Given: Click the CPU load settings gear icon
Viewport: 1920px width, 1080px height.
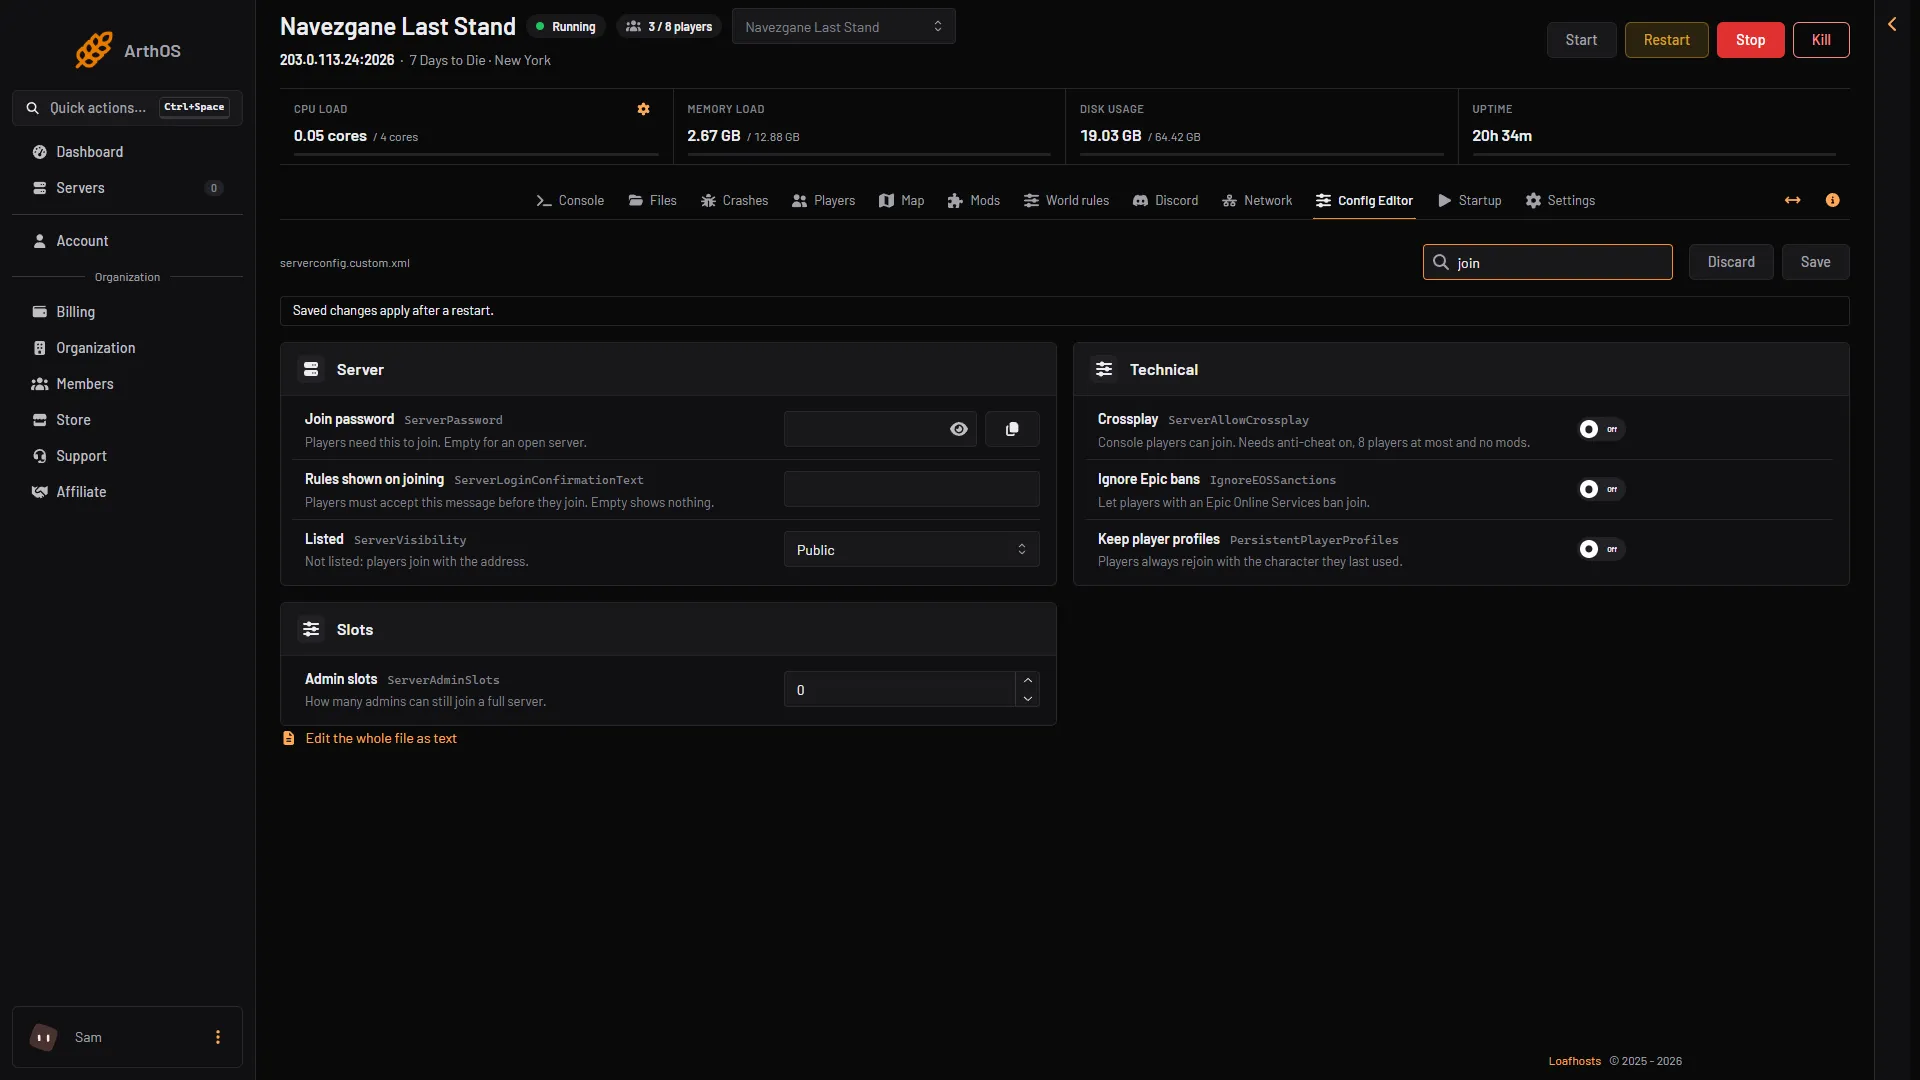Looking at the screenshot, I should coord(643,109).
